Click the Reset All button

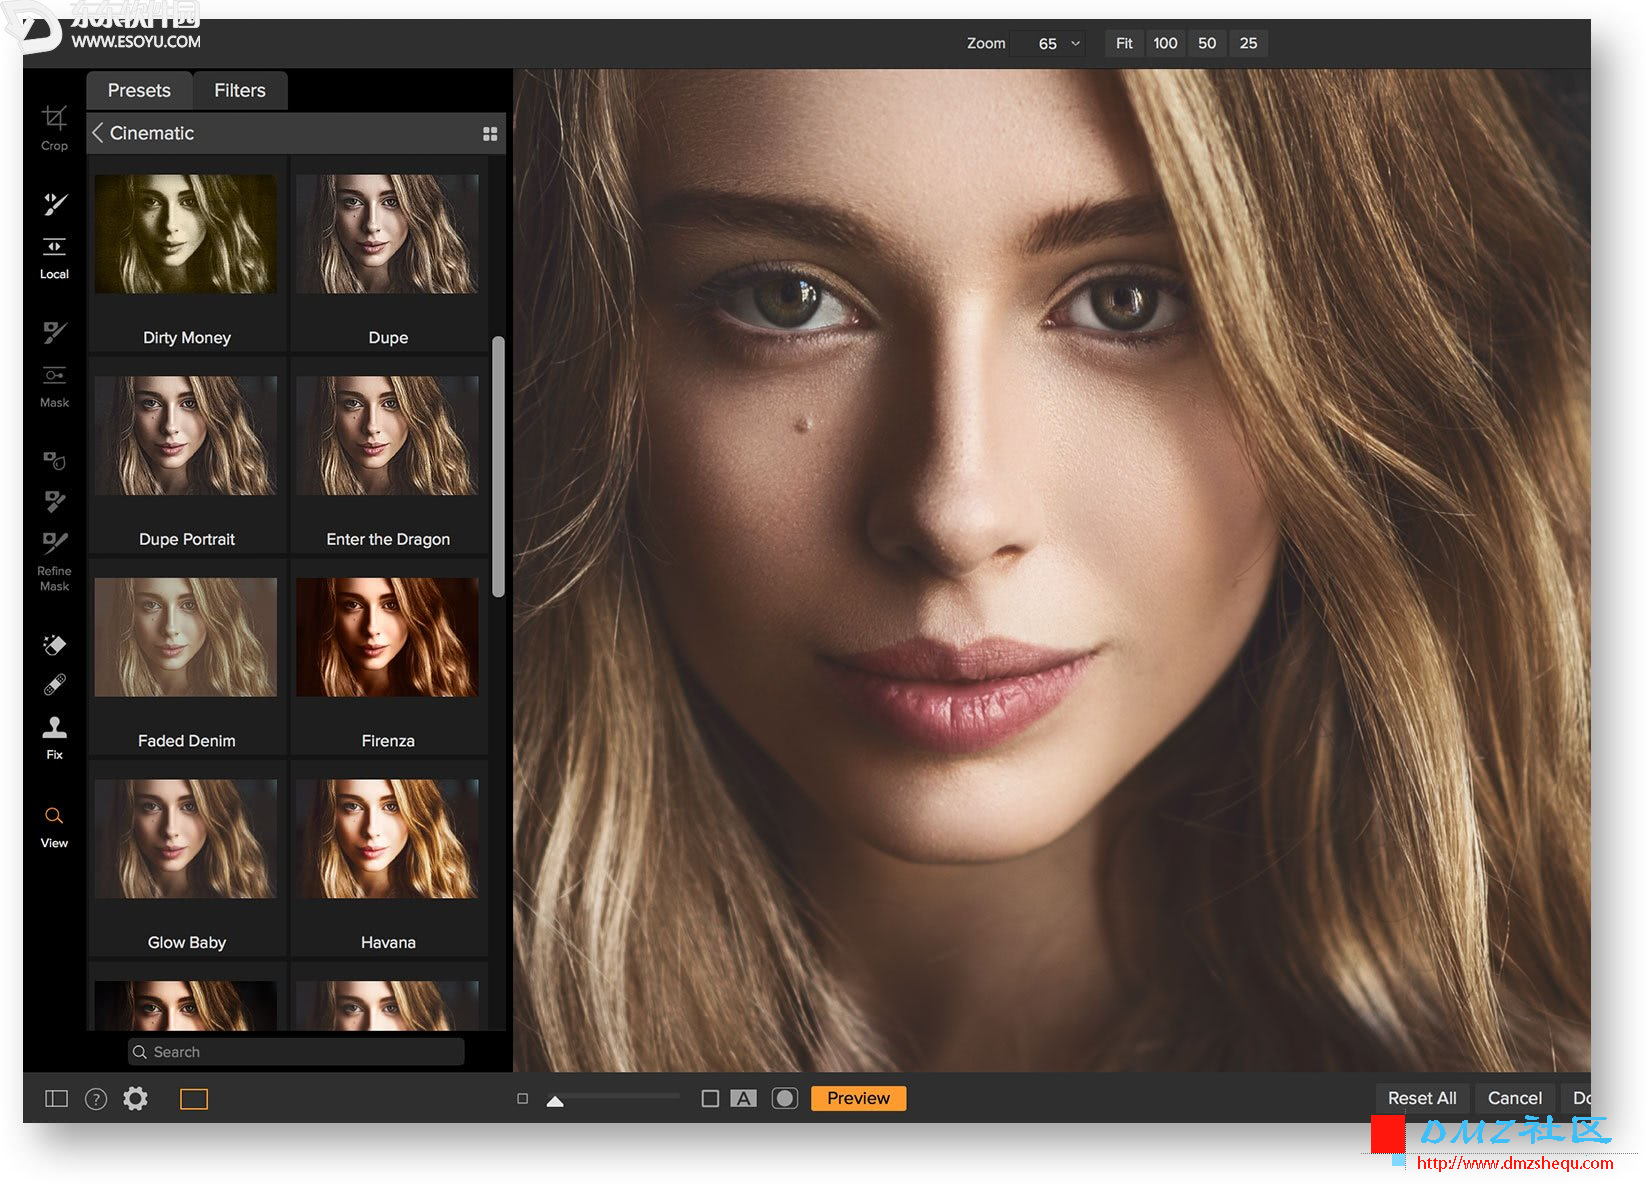tap(1422, 1098)
